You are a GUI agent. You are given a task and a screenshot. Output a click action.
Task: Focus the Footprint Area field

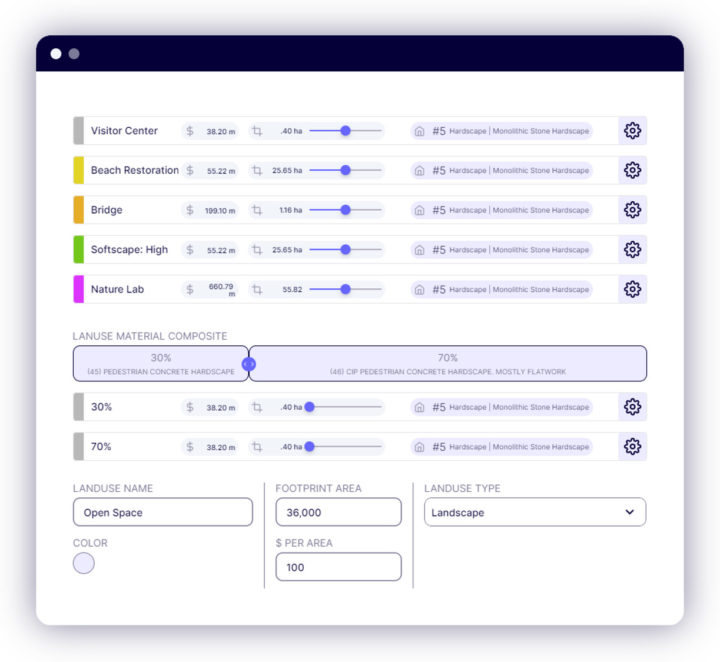click(338, 512)
